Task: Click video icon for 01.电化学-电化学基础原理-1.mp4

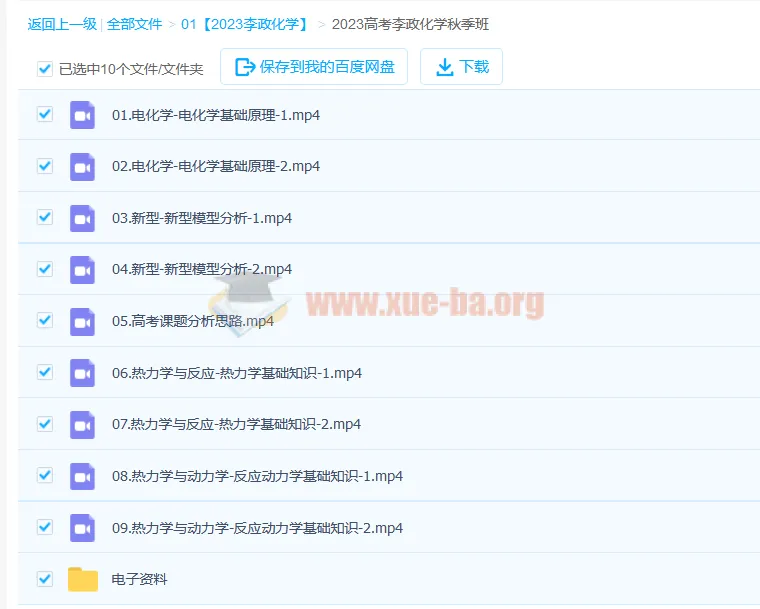Action: click(x=82, y=115)
